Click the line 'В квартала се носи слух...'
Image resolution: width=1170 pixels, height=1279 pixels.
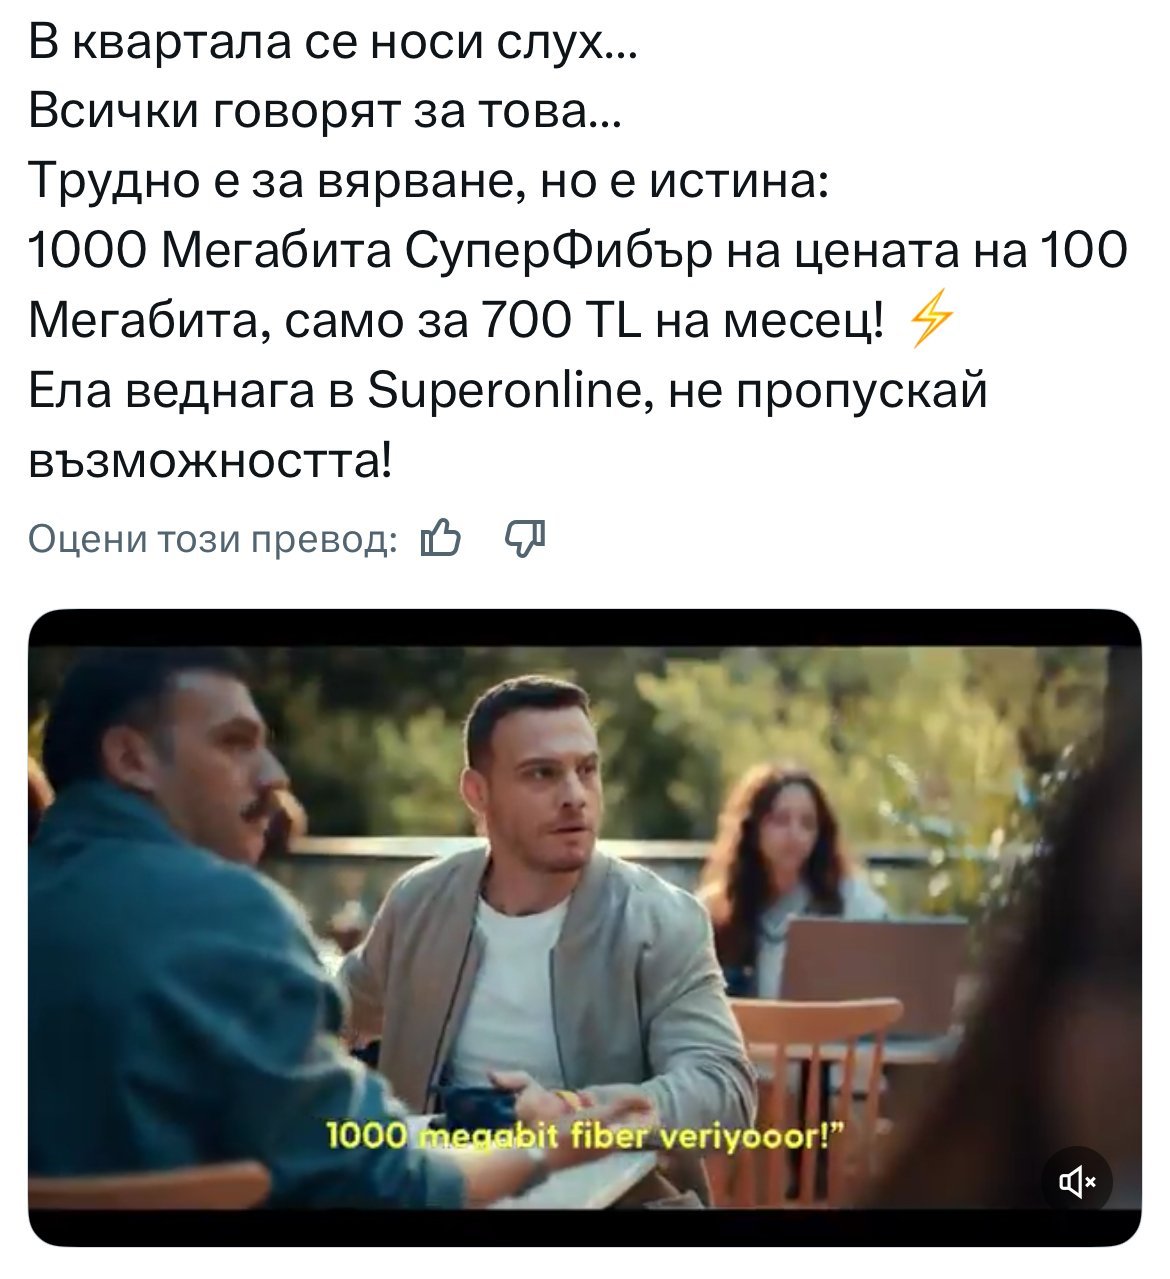point(331,43)
